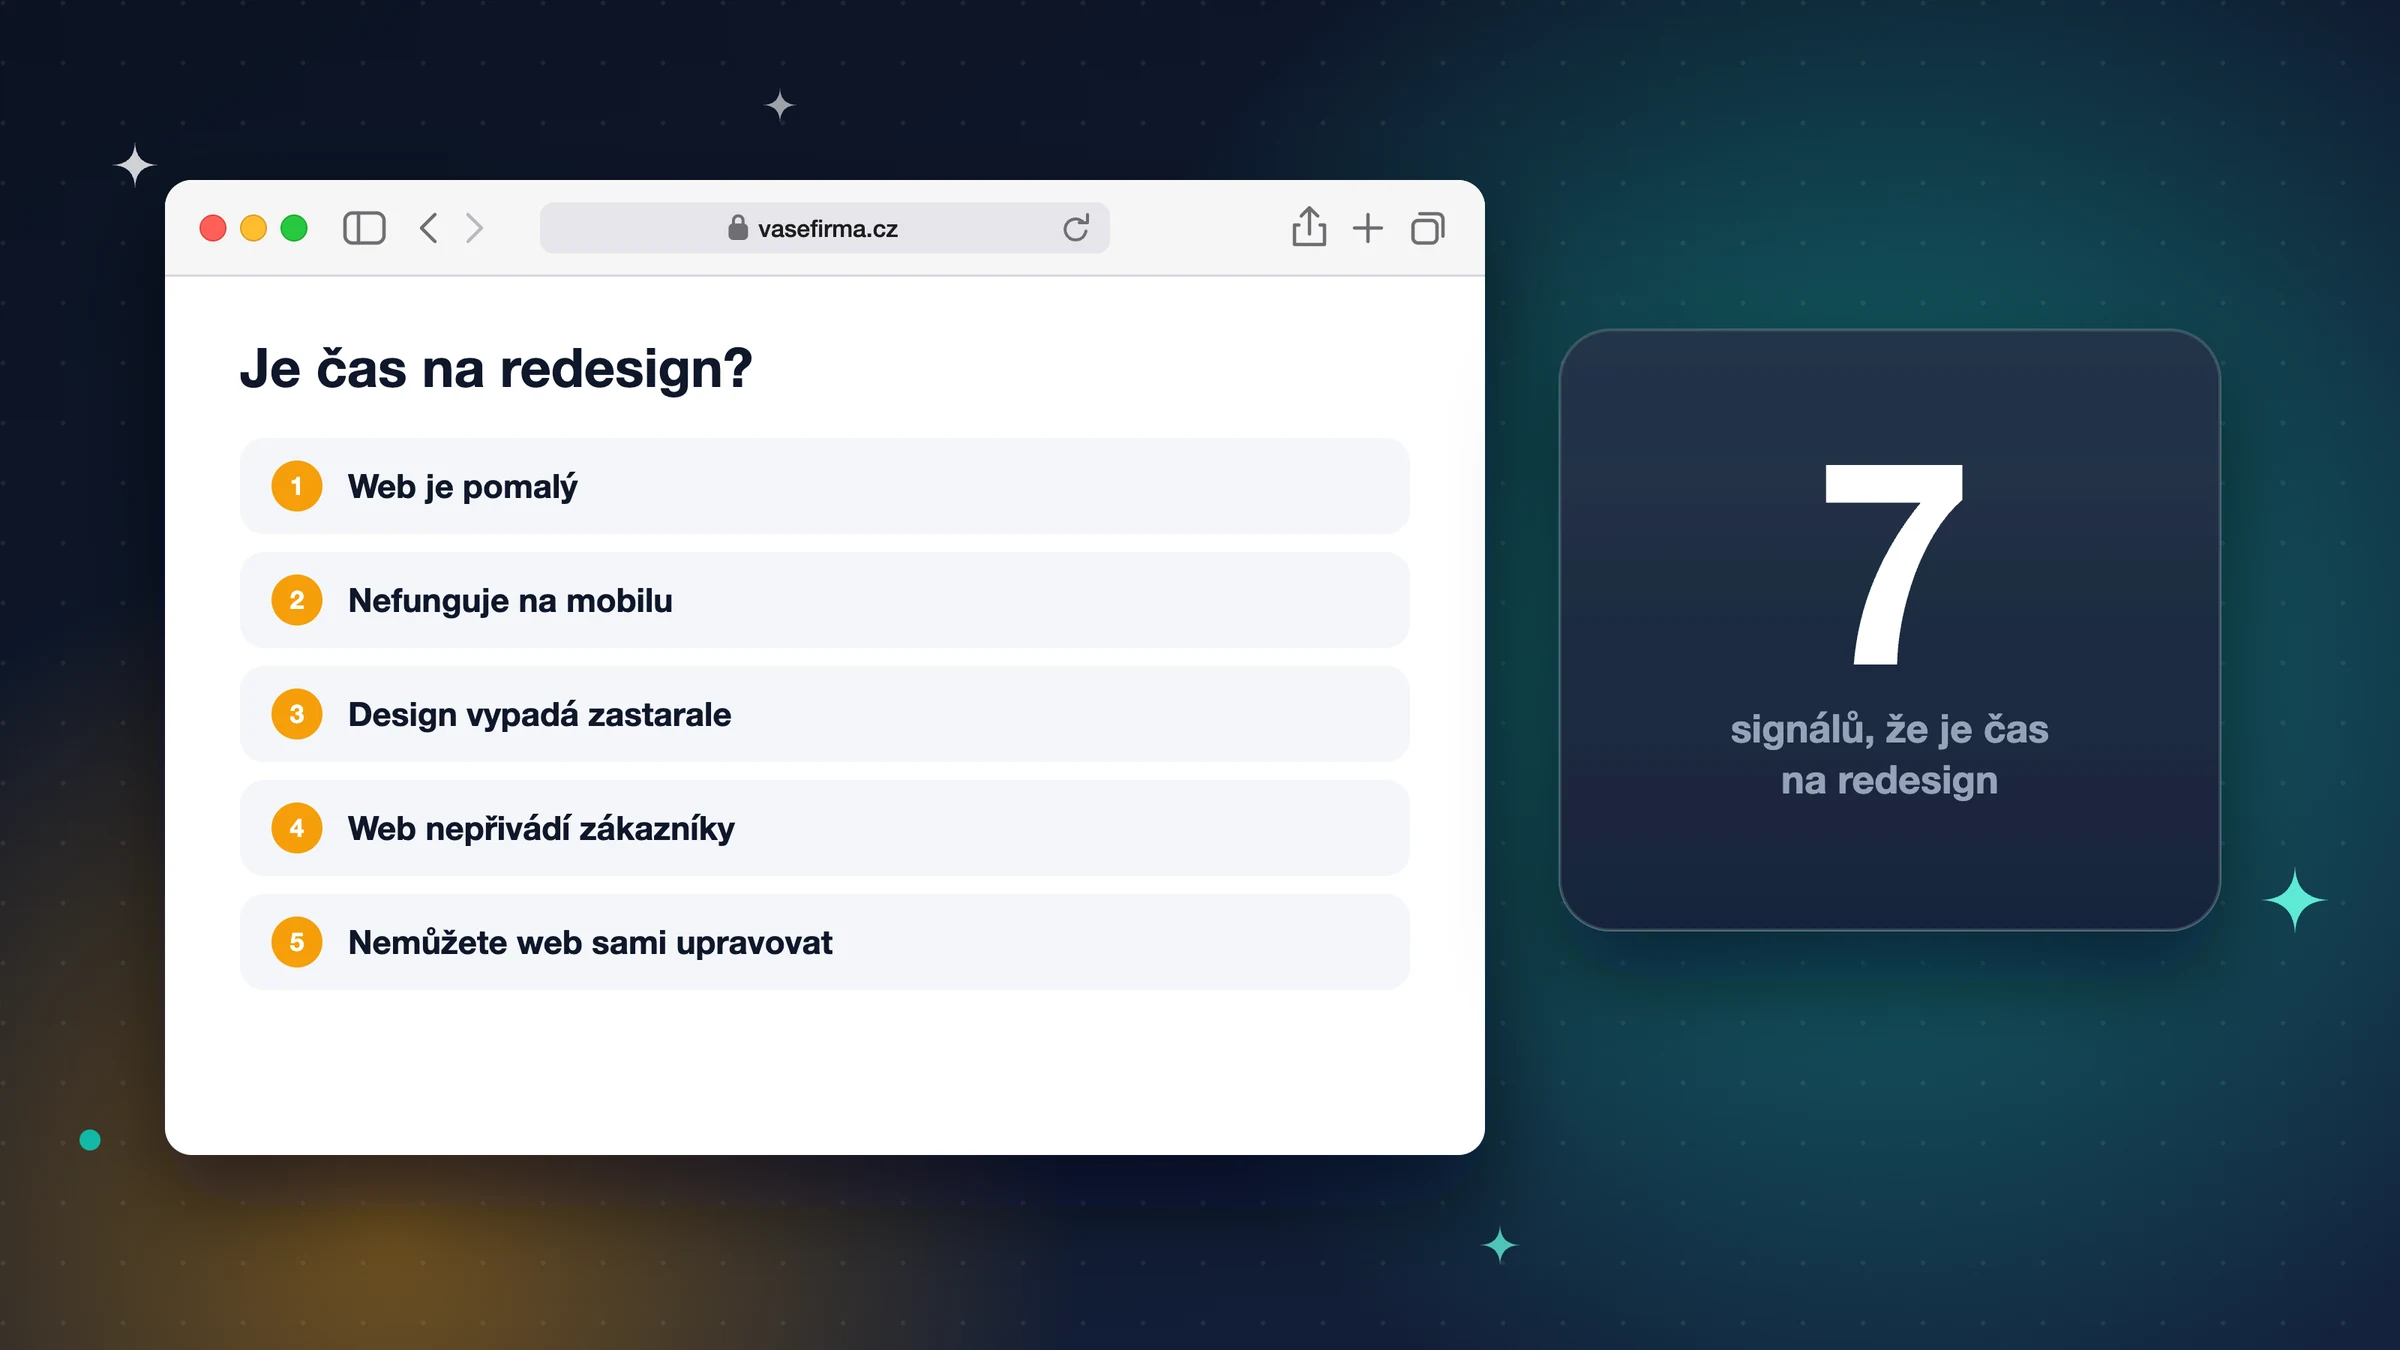Screen dimensions: 2400x1350
Task: Toggle the browser sidebar icon
Action: 364,228
